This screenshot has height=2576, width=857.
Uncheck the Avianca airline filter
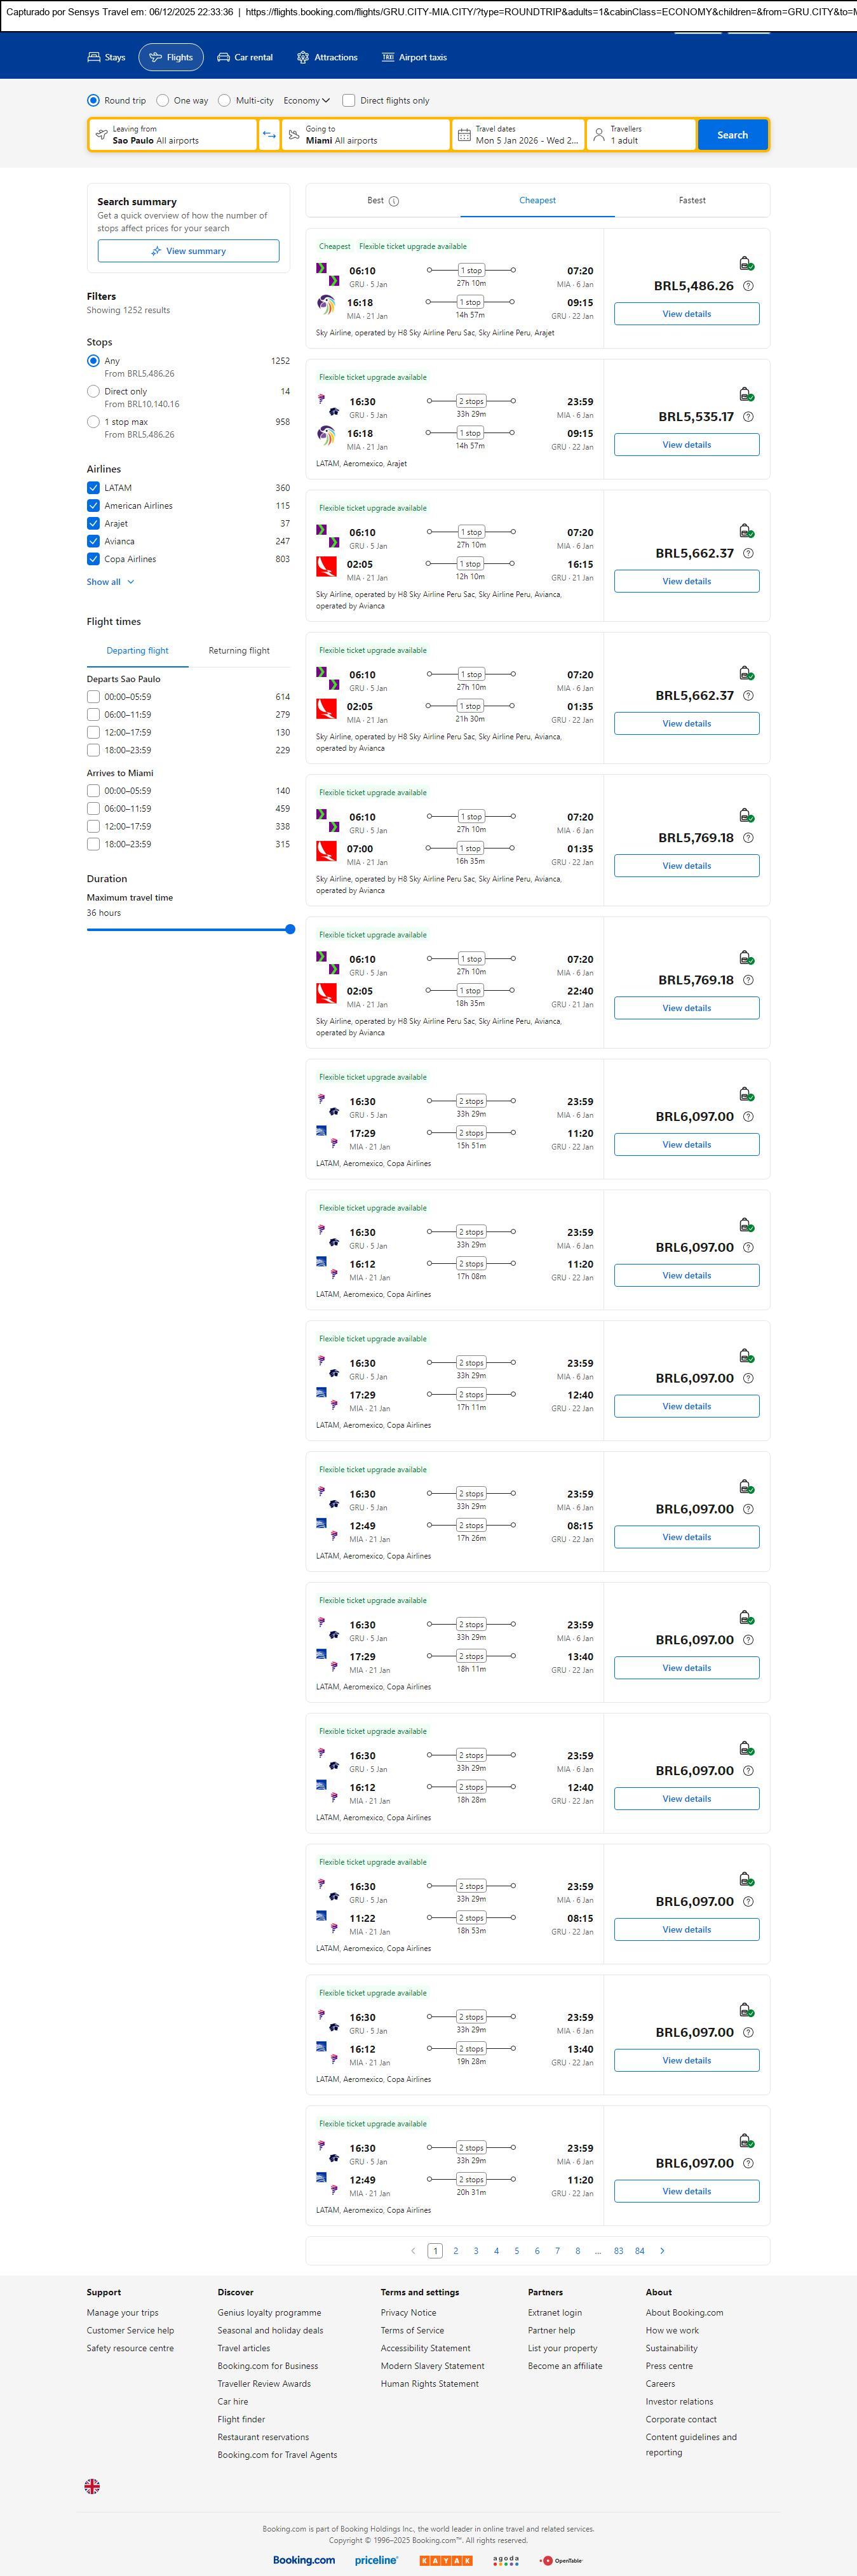93,541
